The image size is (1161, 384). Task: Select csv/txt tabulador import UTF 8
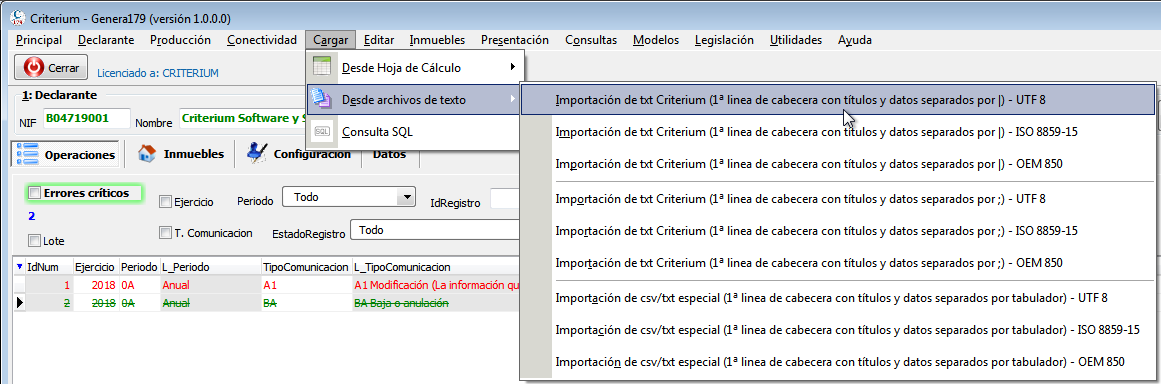[838, 297]
